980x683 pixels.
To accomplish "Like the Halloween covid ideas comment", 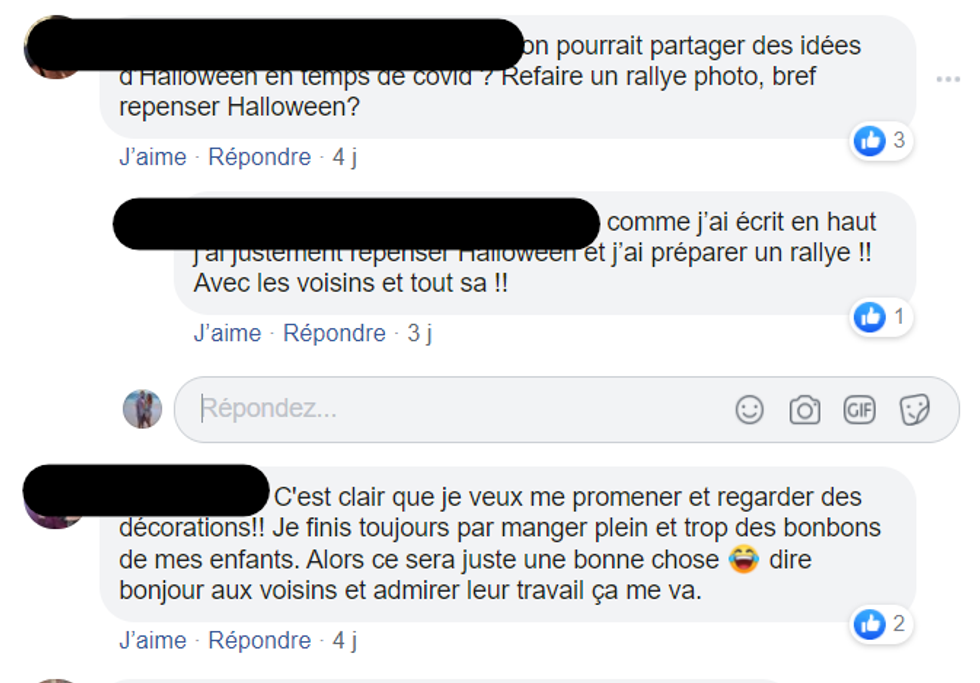I will (152, 157).
